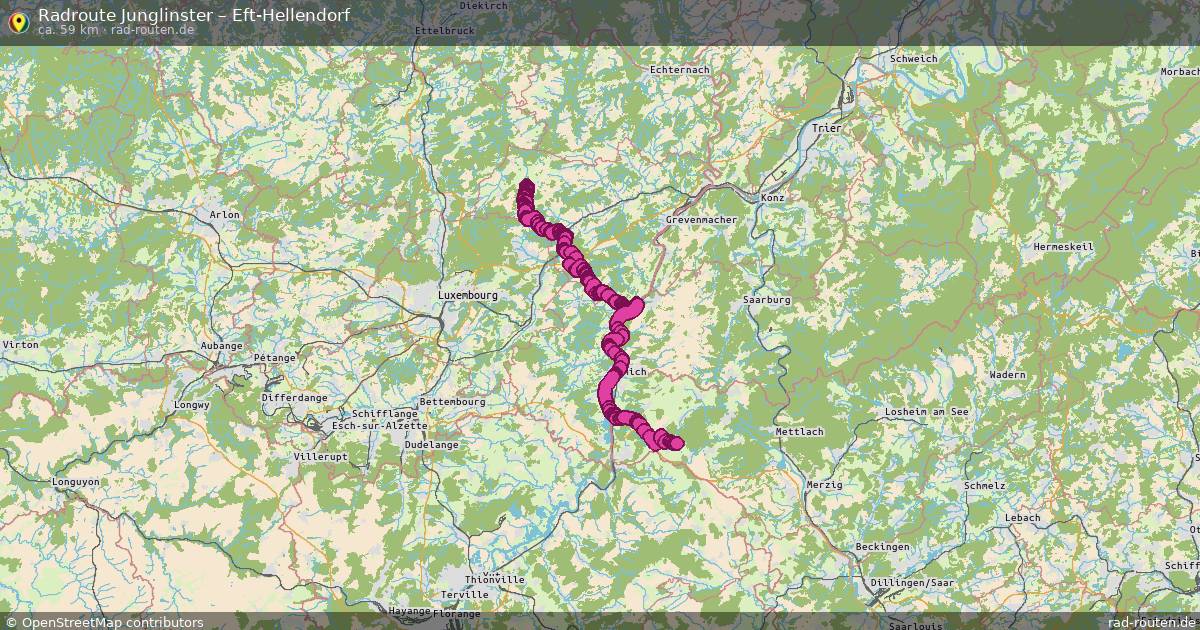Viewport: 1200px width, 630px height.
Task: Open the rad-routen.de link under the title
Action: 152,30
